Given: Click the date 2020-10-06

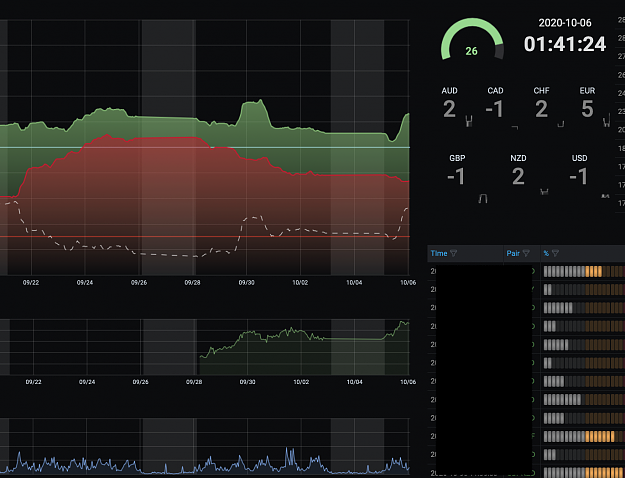Looking at the screenshot, I should pos(565,23).
